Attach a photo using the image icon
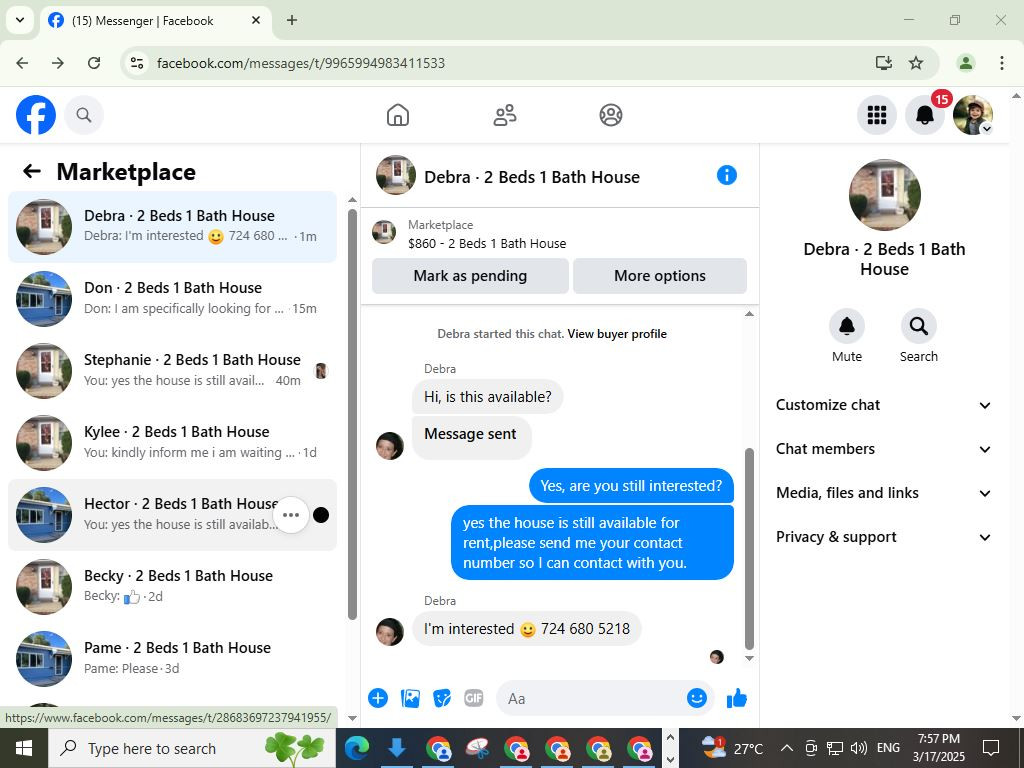This screenshot has width=1024, height=768. point(410,698)
